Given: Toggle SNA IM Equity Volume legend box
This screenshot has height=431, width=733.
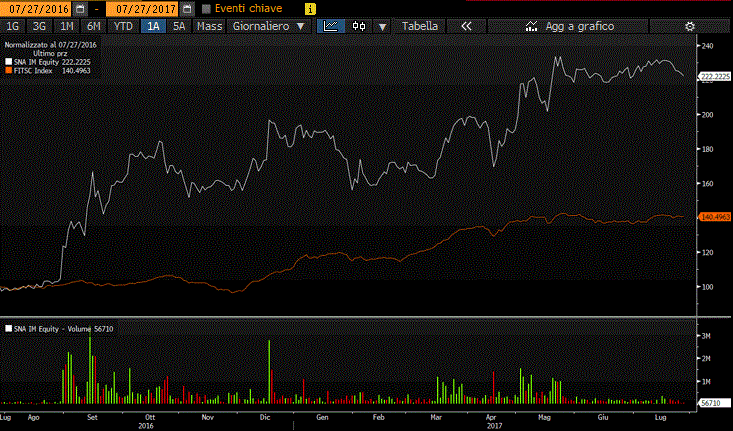Looking at the screenshot, I should [x=9, y=328].
